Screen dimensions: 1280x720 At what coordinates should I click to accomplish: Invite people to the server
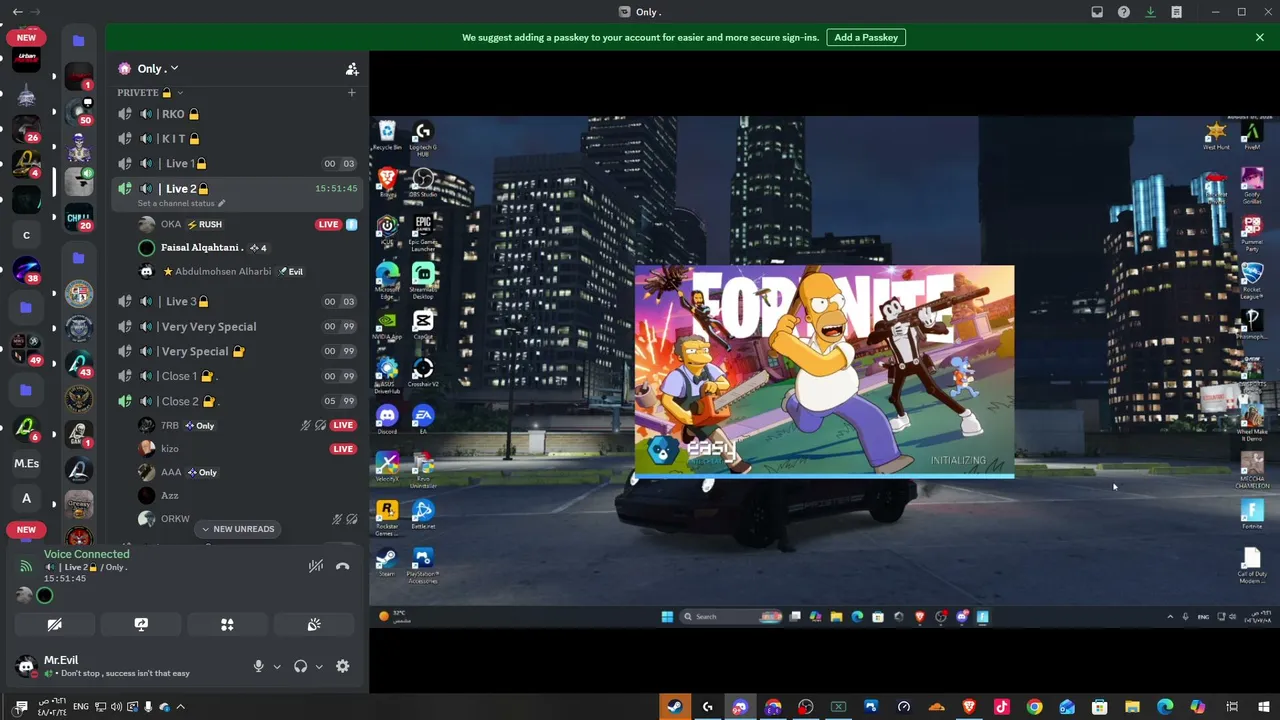(x=352, y=69)
